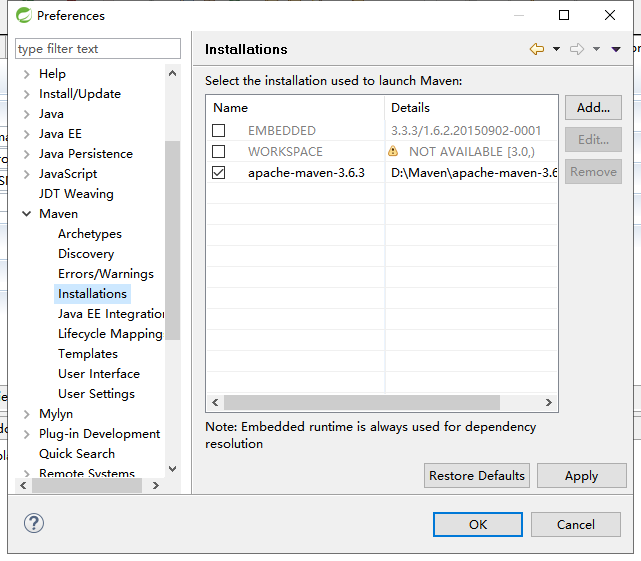Image resolution: width=641 pixels, height=561 pixels.
Task: Select Quick Search preference page
Action: pyautogui.click(x=77, y=454)
